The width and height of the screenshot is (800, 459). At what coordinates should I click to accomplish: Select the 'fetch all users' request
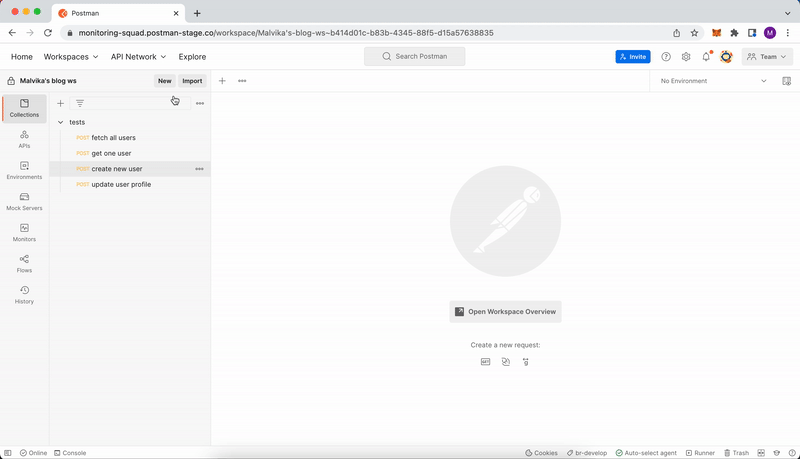tap(113, 138)
